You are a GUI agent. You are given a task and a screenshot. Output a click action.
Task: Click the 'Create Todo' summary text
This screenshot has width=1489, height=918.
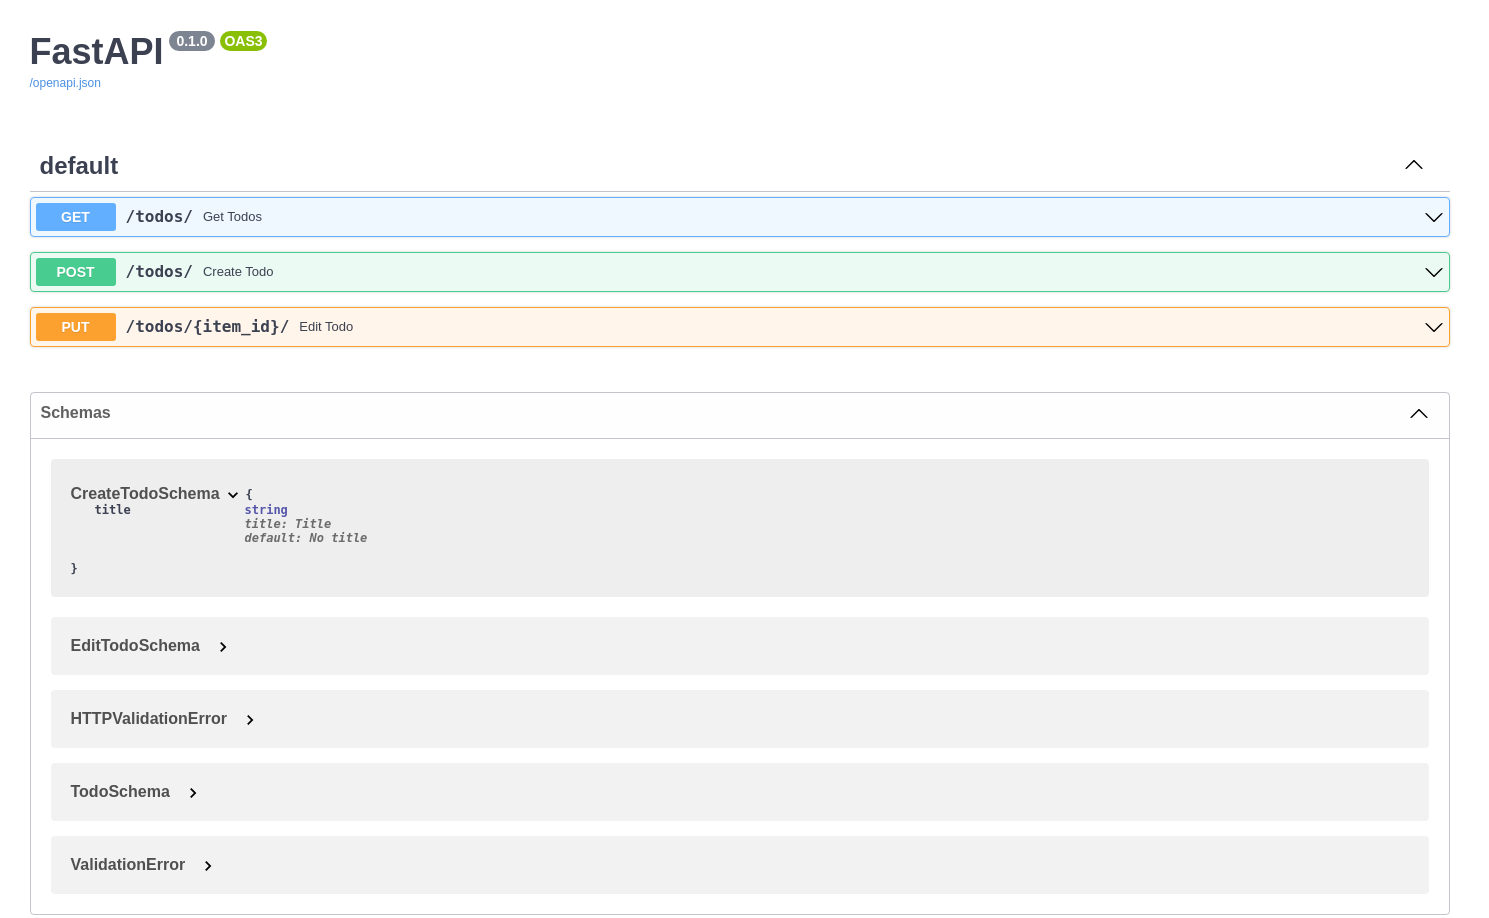[x=238, y=272]
